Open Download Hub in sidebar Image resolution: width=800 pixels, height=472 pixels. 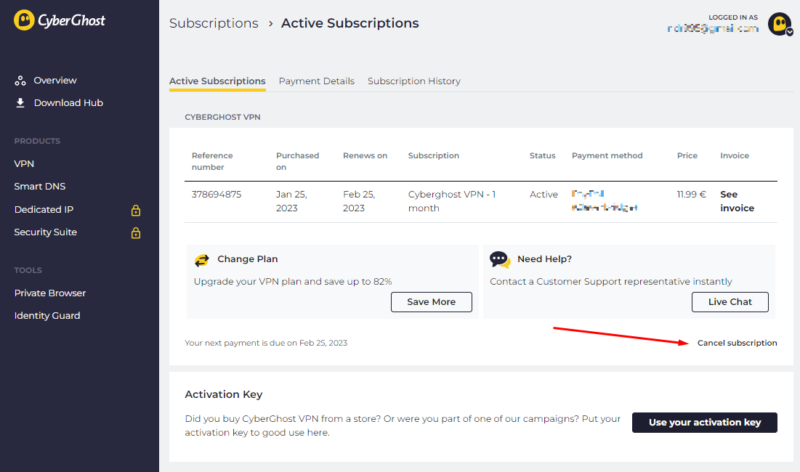[68, 103]
